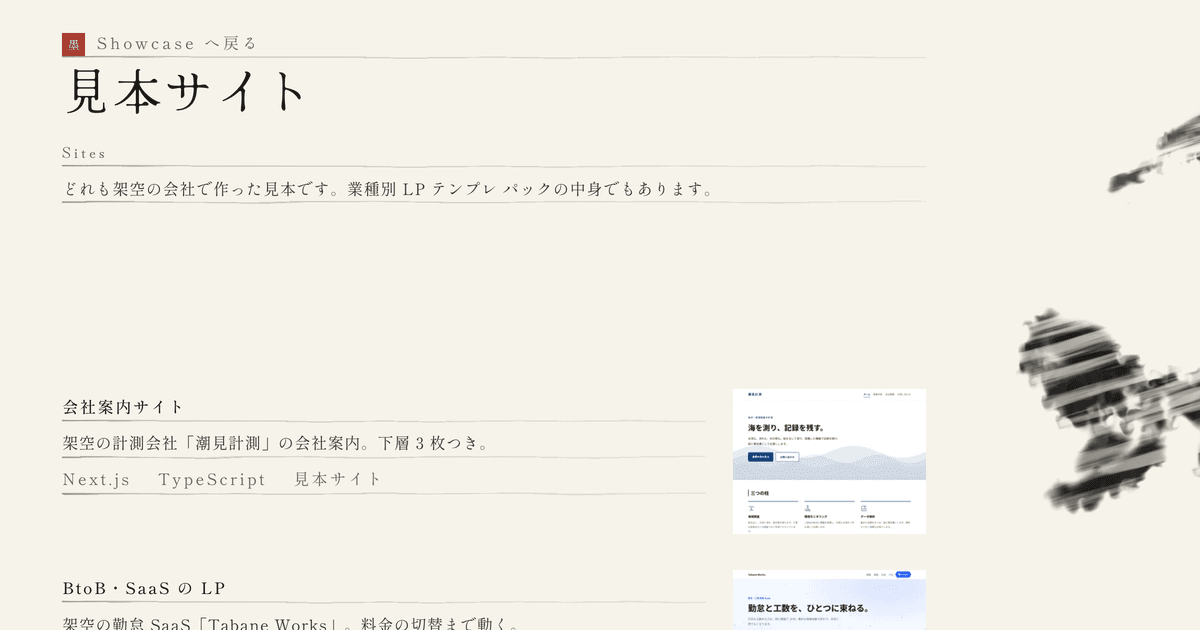1200x630 pixels.
Task: Open the 潮見計測 site preview thumbnail
Action: 829,461
